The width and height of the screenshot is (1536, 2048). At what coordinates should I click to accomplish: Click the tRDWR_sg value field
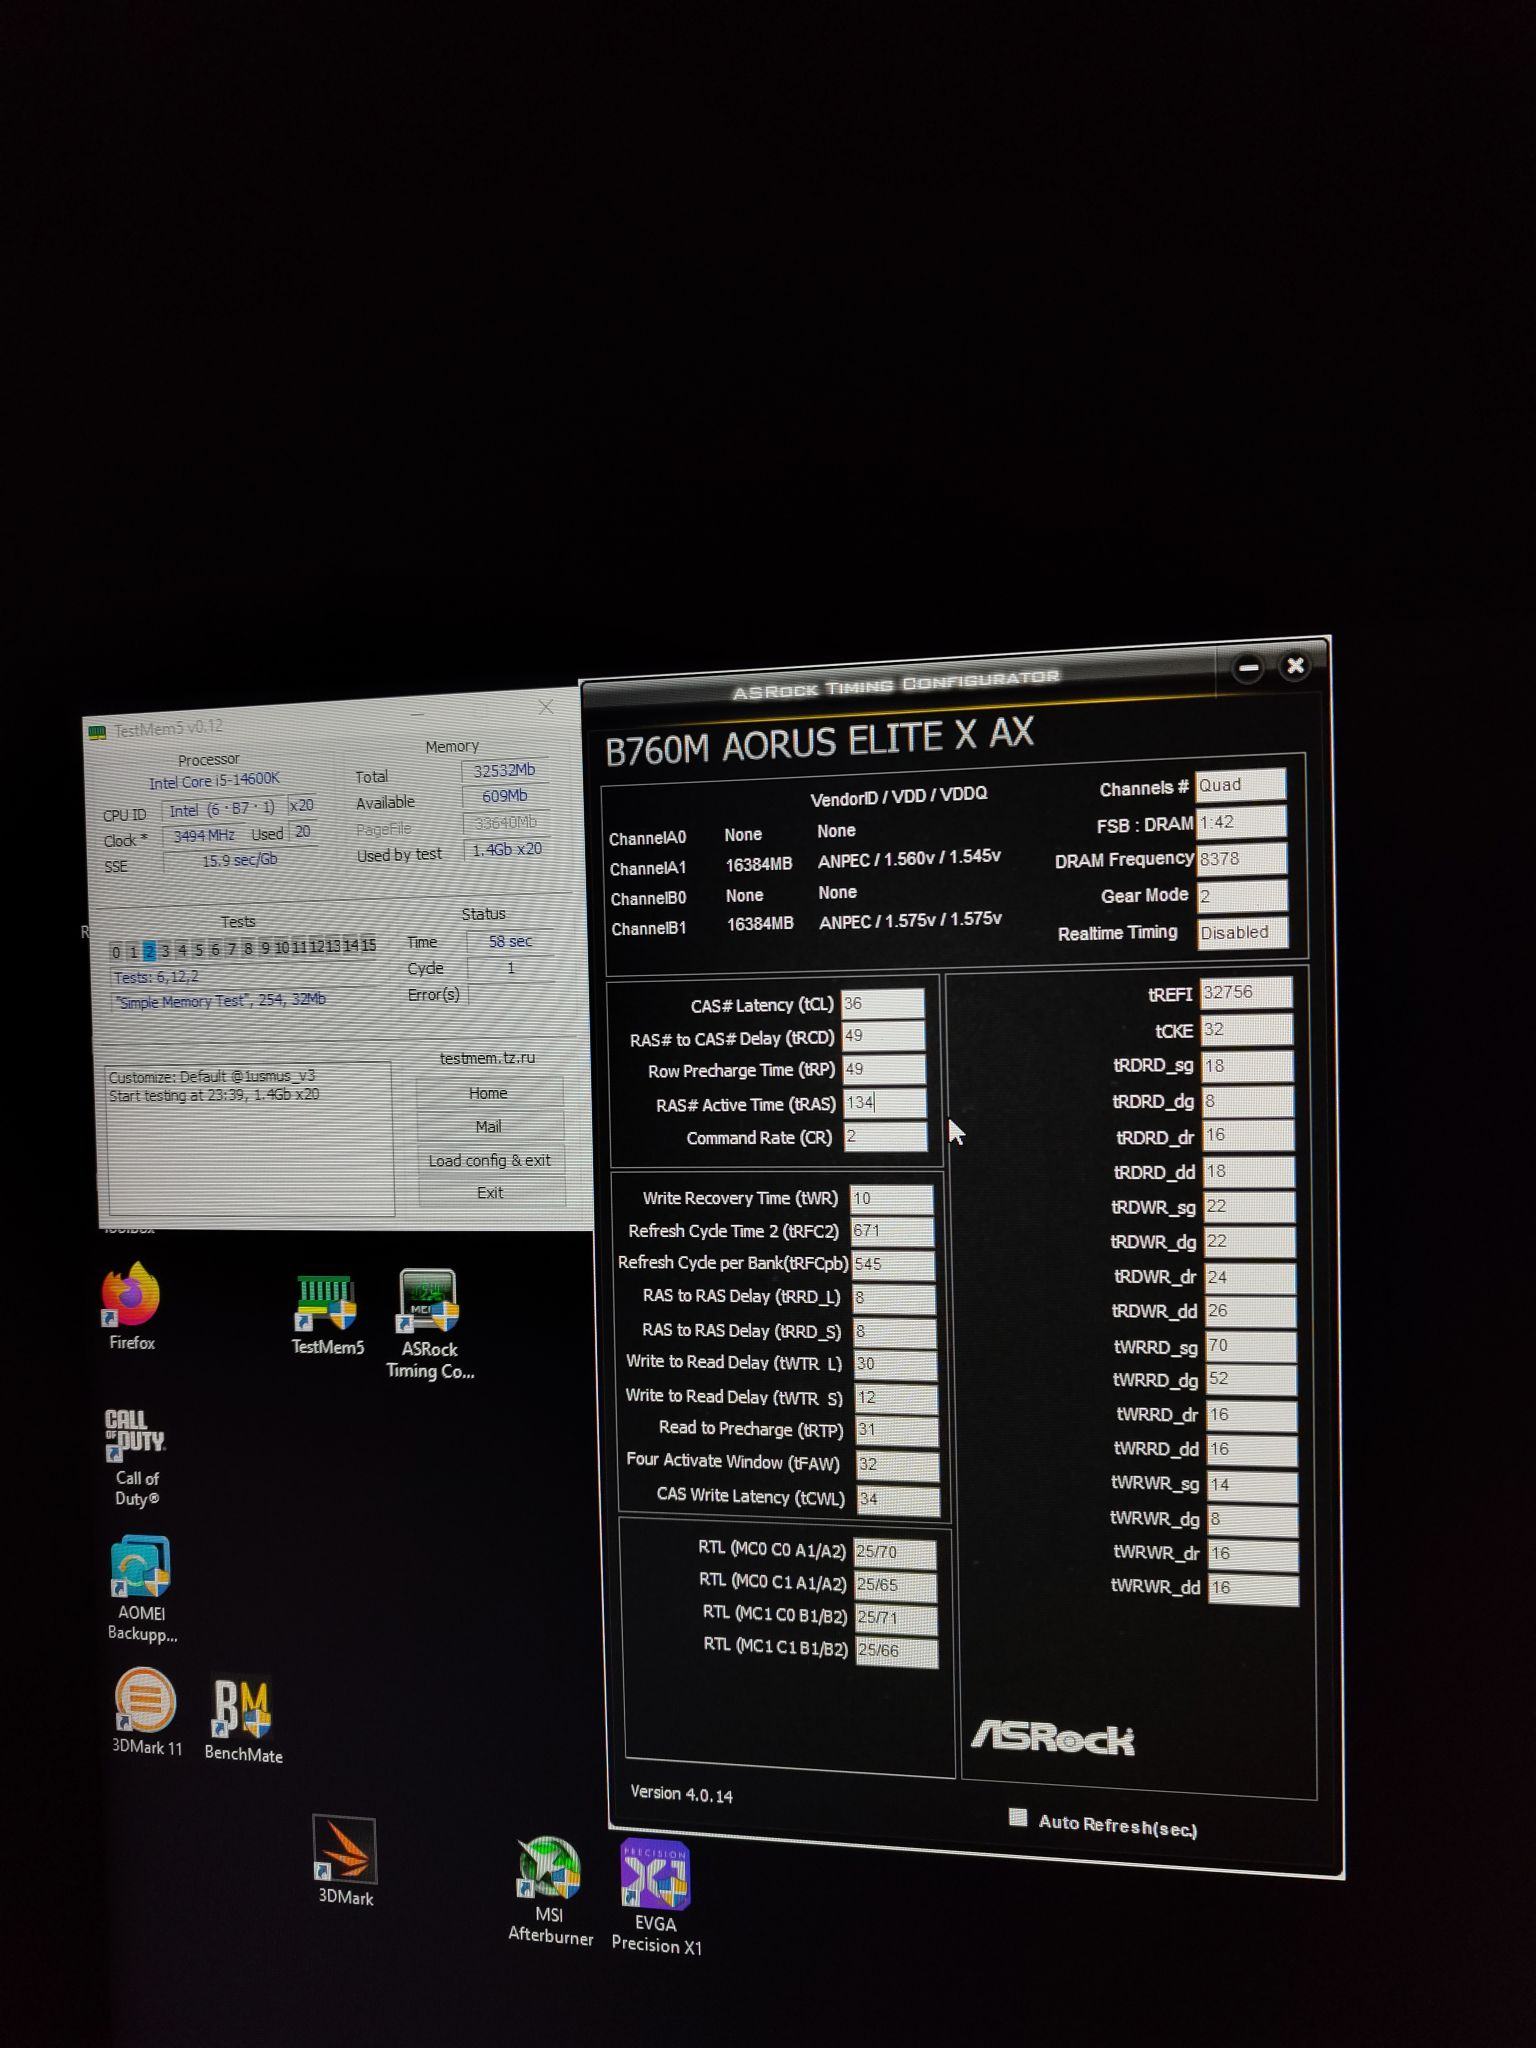point(1249,1206)
